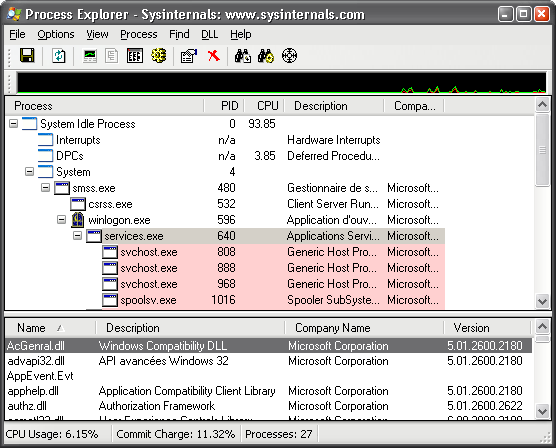556x448 pixels.
Task: Sort DLL list by Name header
Action: point(50,328)
